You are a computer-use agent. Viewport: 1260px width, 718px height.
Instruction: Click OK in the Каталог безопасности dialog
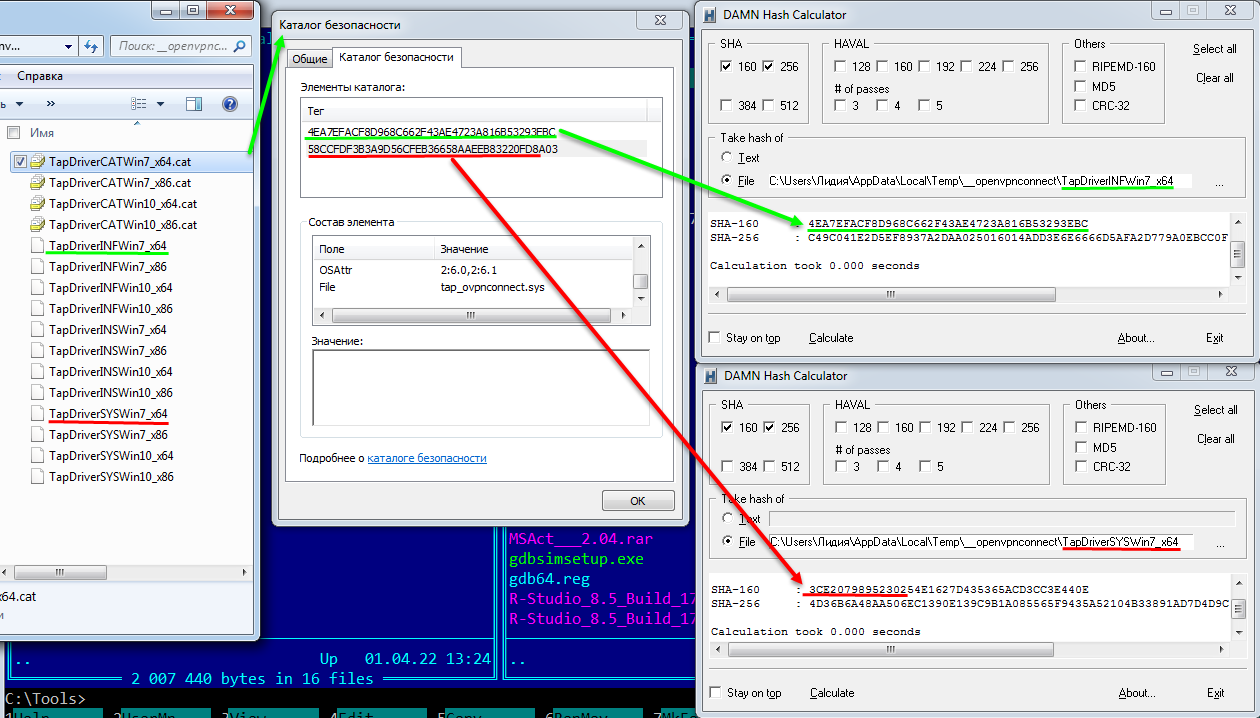click(638, 501)
